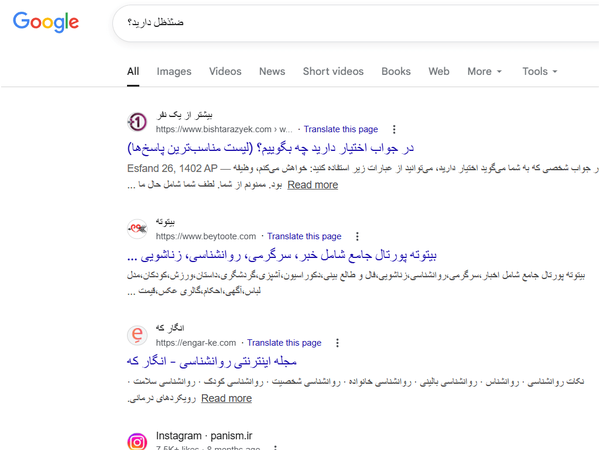Translate the bishtarazyek.com result page
Screen dimensions: 600x451
tap(341, 129)
